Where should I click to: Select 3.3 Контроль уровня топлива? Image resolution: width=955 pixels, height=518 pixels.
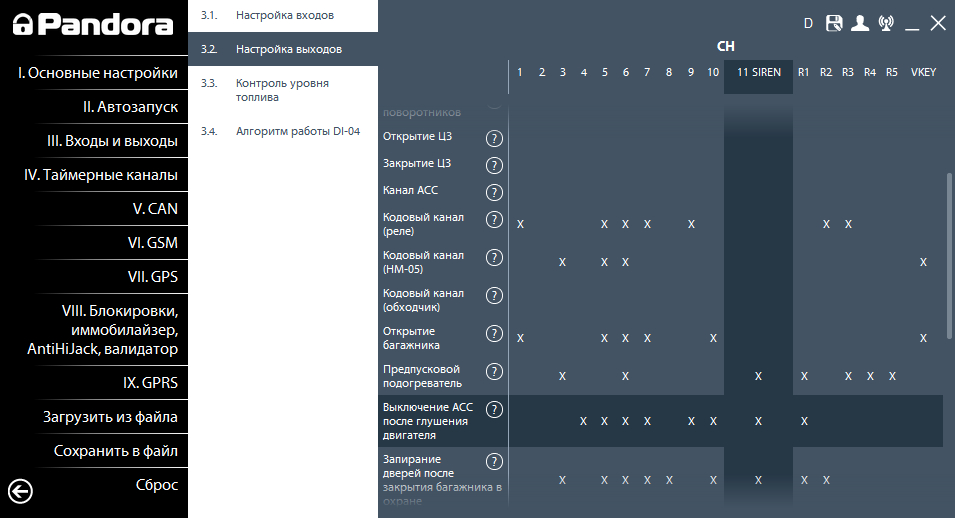pyautogui.click(x=282, y=90)
